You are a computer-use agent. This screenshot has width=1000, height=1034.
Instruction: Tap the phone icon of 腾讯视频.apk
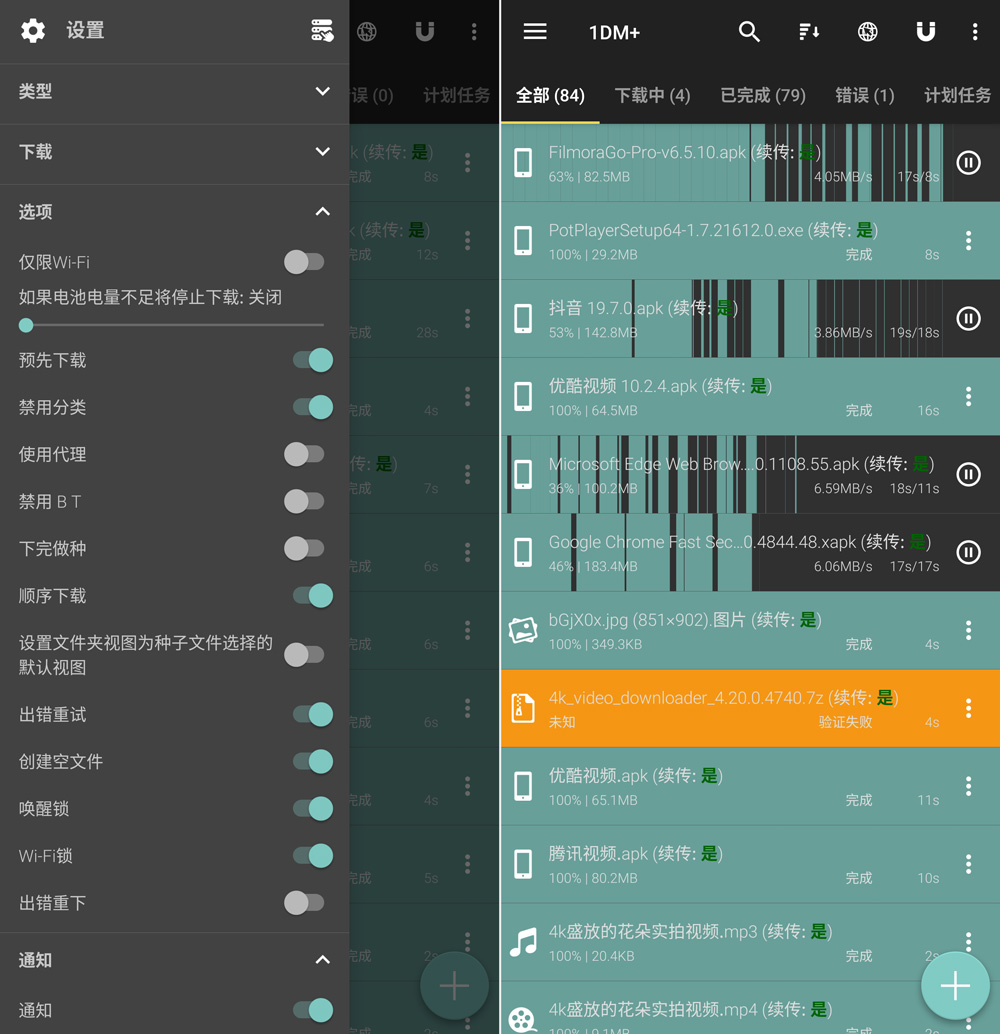pos(523,864)
